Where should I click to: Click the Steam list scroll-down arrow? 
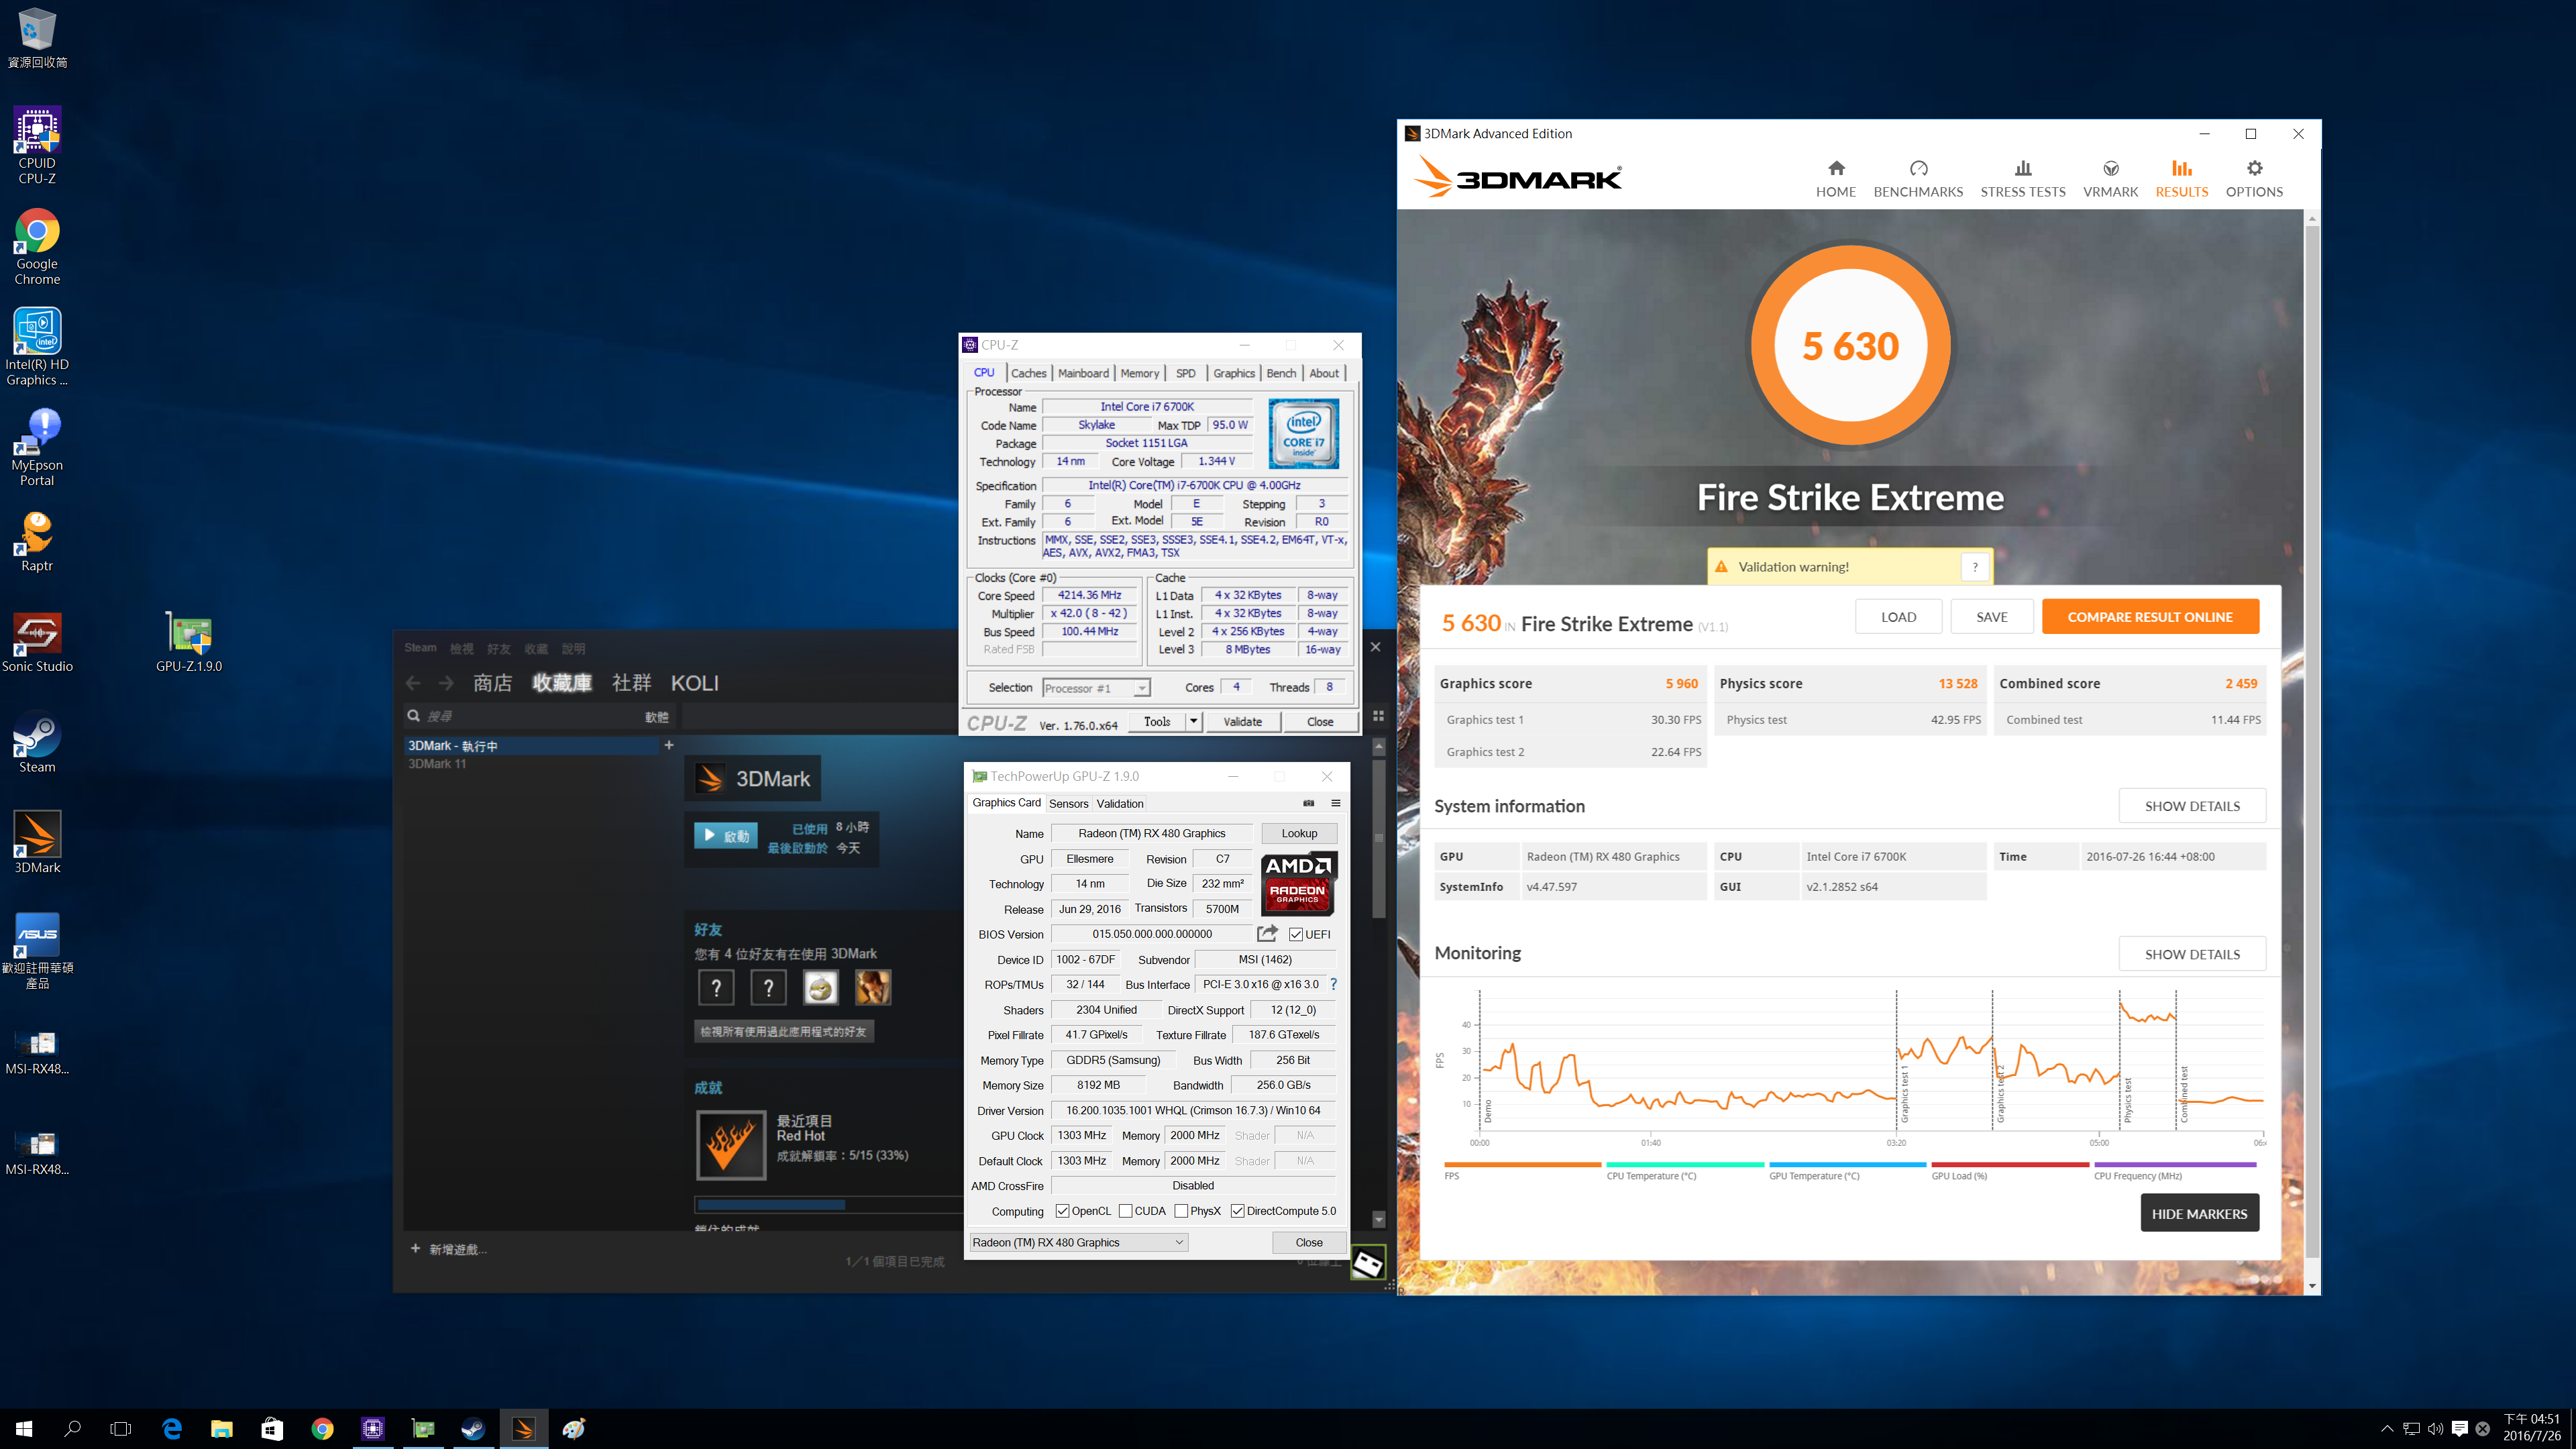pyautogui.click(x=1379, y=1219)
